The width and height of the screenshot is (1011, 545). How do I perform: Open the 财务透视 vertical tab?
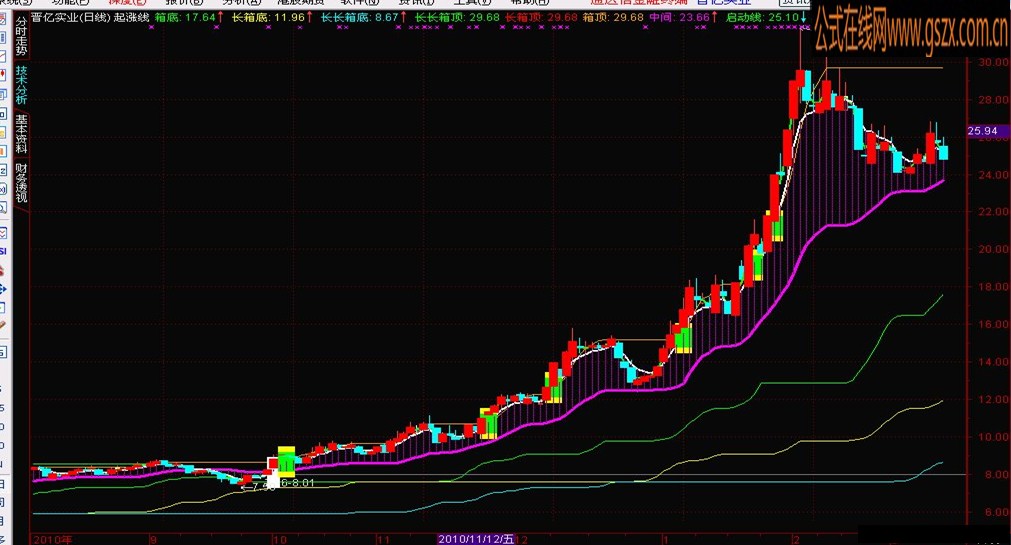pyautogui.click(x=21, y=183)
